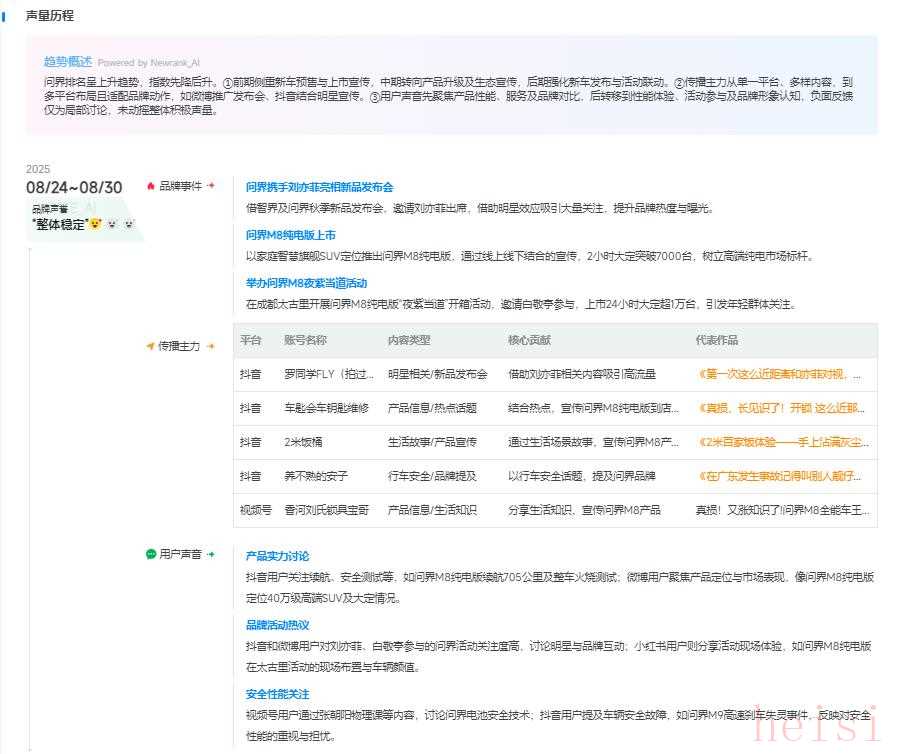Screen dimensions: 898x754
Task: Select the account cell 车匙会车钥匙维修
Action: click(x=326, y=408)
